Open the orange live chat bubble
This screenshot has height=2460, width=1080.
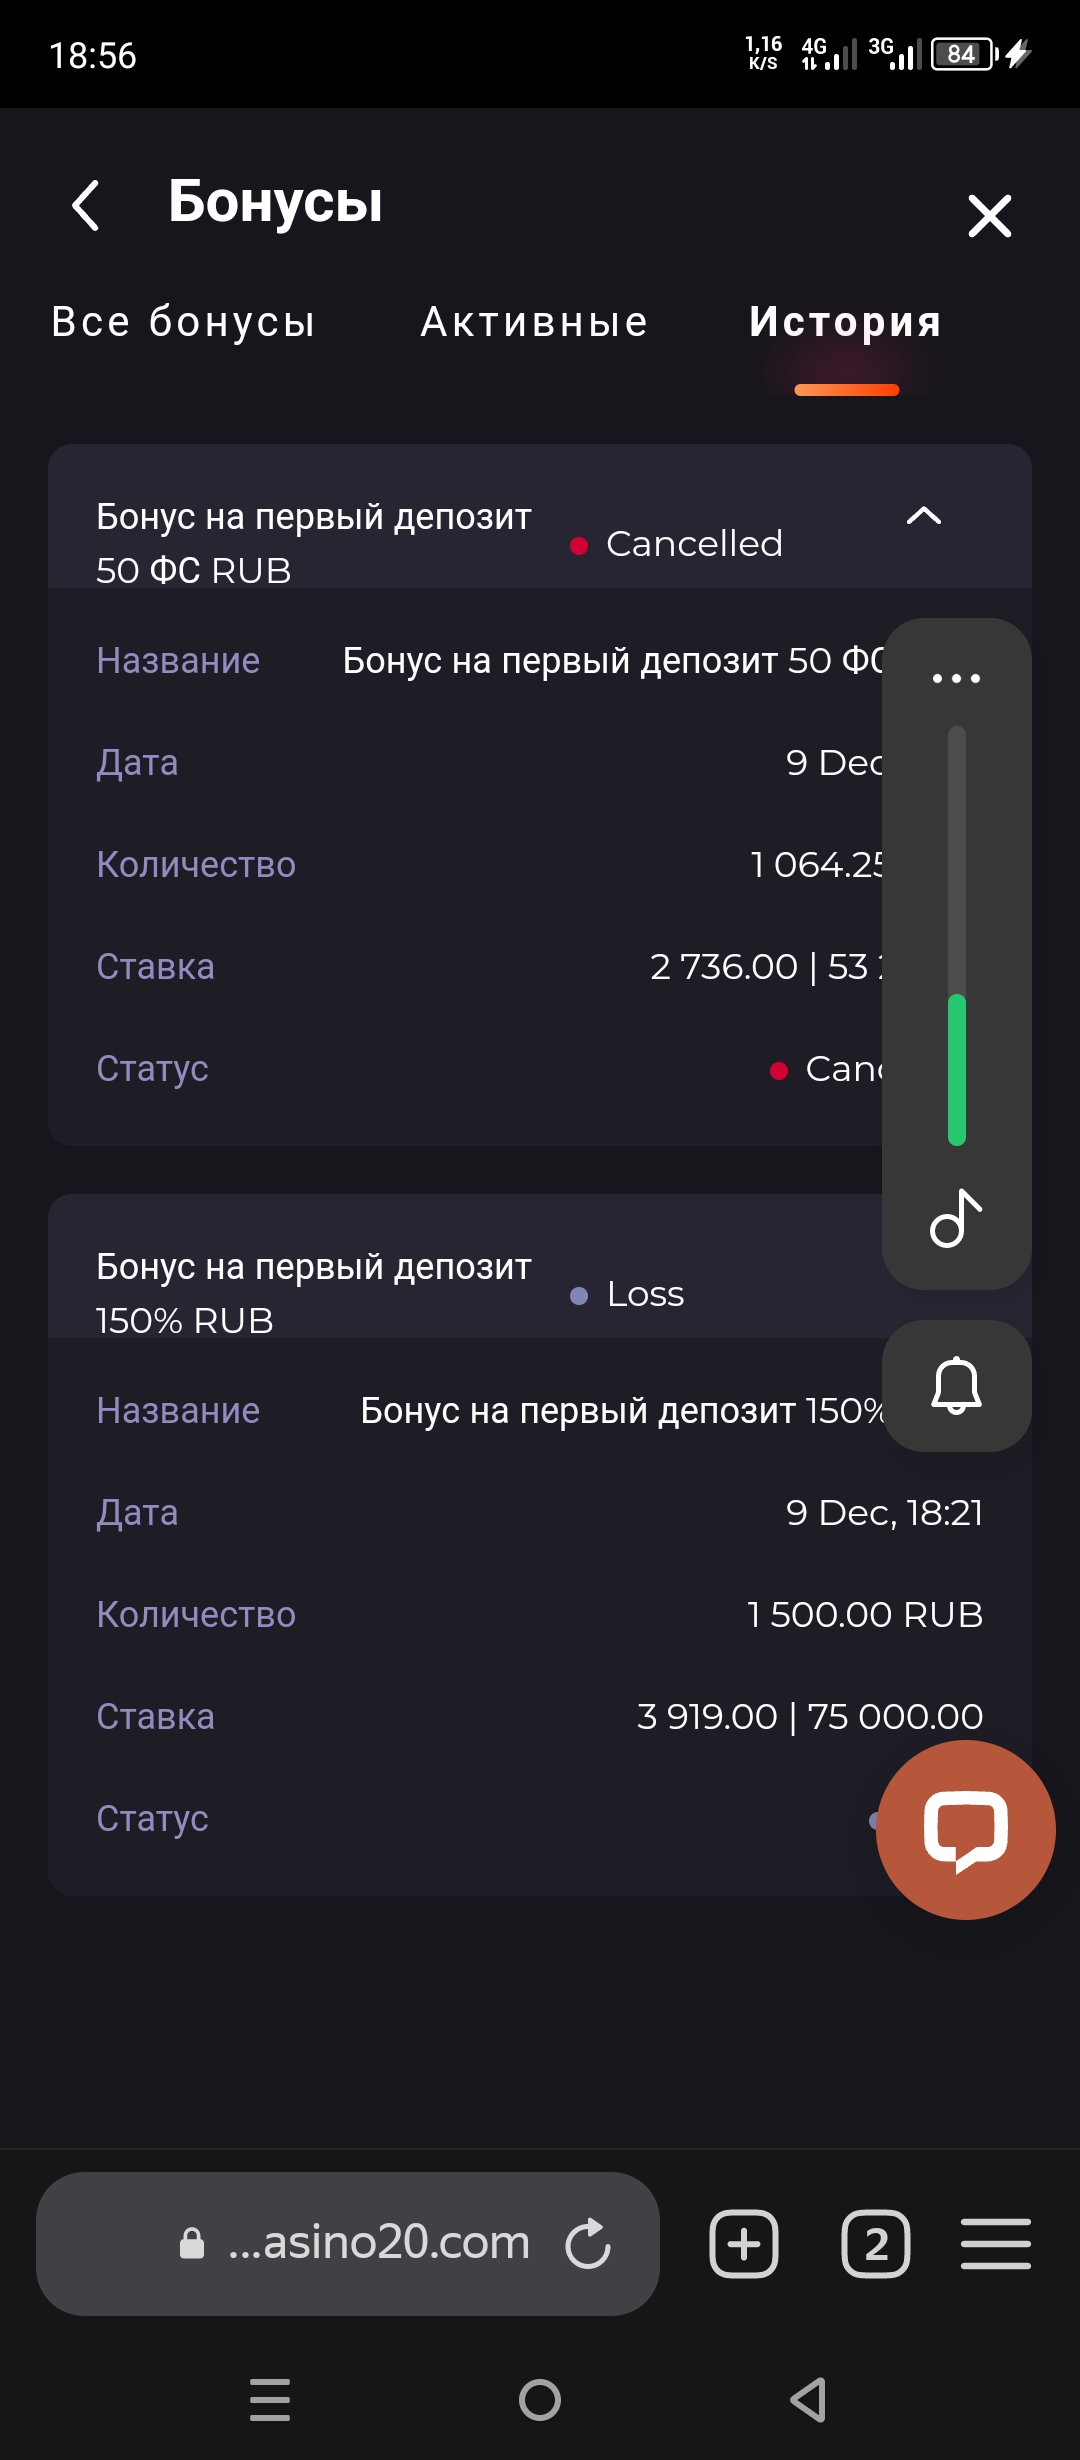click(x=965, y=1829)
